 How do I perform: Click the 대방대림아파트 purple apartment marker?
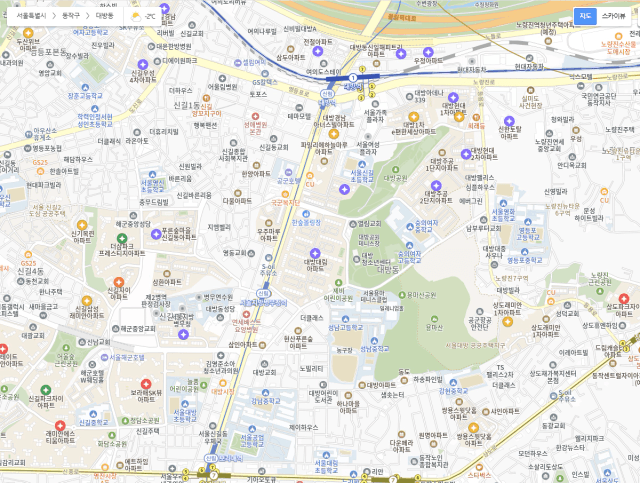(315, 254)
